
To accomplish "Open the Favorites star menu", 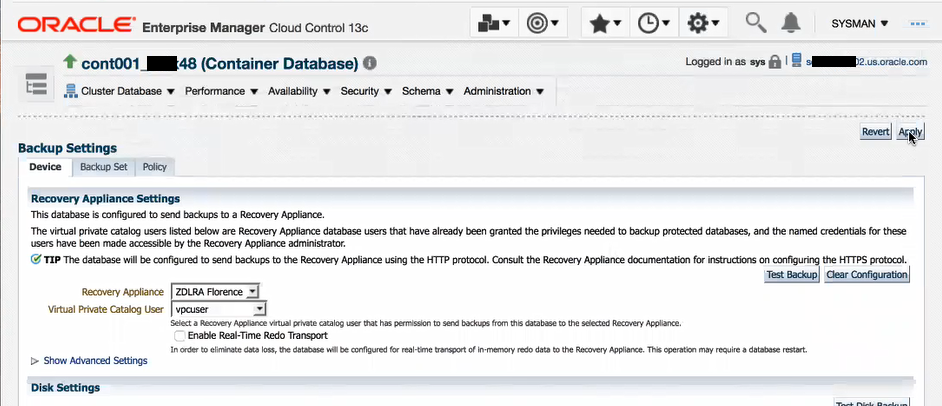I will coord(605,23).
